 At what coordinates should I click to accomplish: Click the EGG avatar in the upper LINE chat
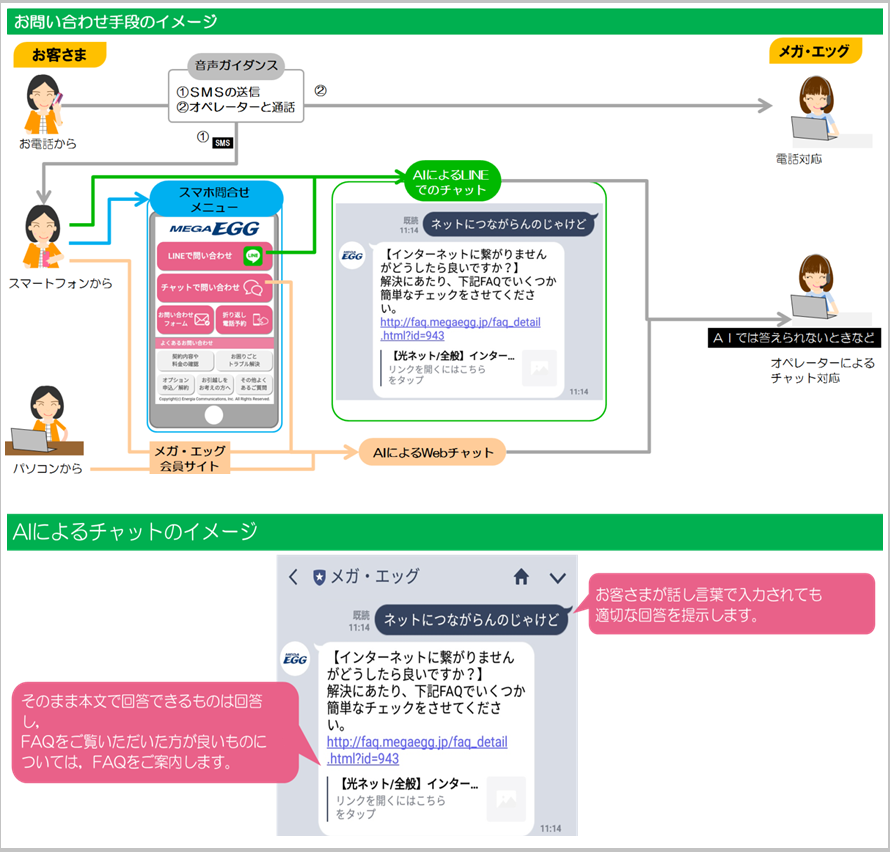click(351, 254)
